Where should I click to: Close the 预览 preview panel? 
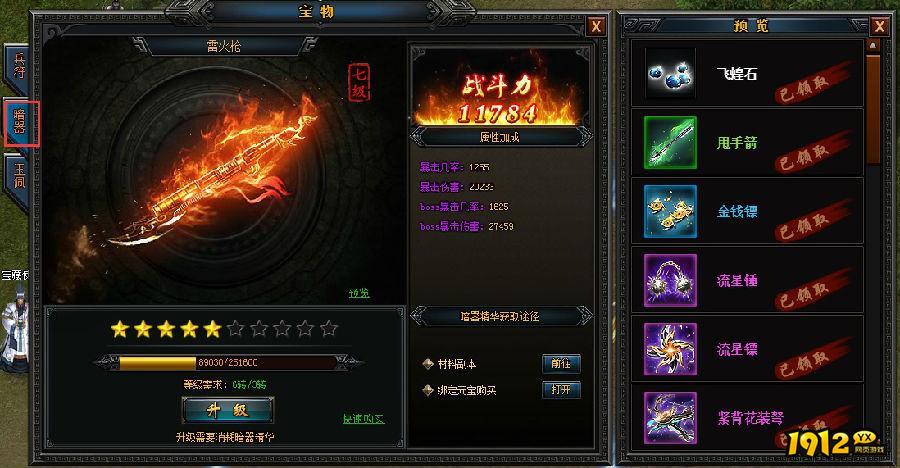point(879,26)
